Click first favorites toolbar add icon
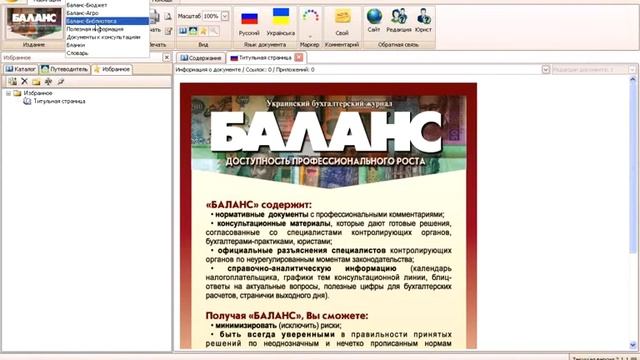Image resolution: width=640 pixels, height=360 pixels. click(13, 82)
